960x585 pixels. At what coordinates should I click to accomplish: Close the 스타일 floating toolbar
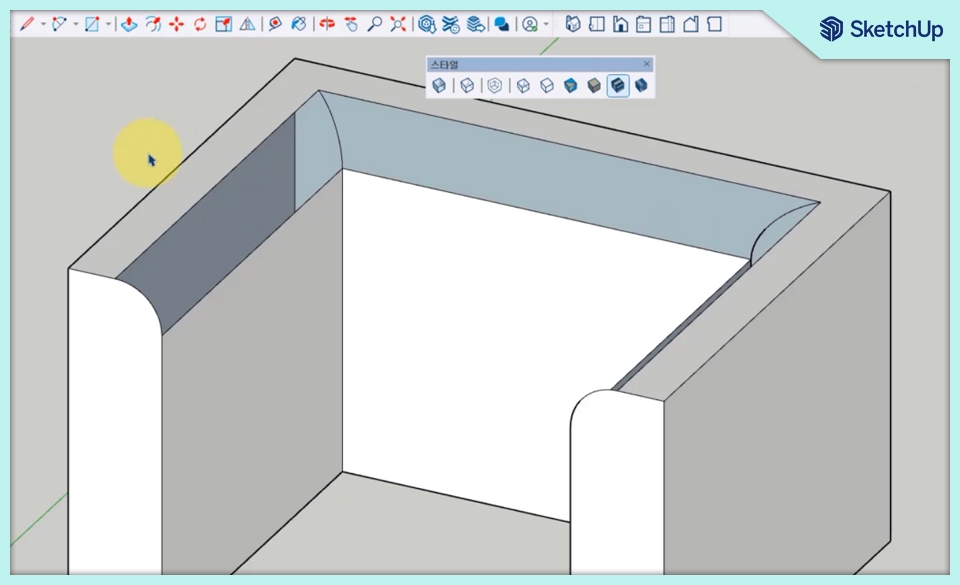pyautogui.click(x=647, y=64)
